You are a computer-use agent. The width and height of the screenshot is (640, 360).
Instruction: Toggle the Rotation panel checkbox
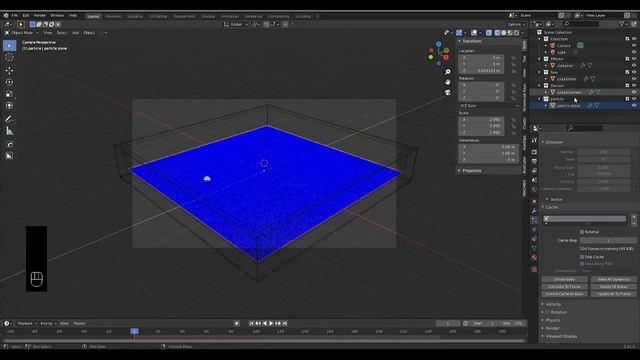548,312
